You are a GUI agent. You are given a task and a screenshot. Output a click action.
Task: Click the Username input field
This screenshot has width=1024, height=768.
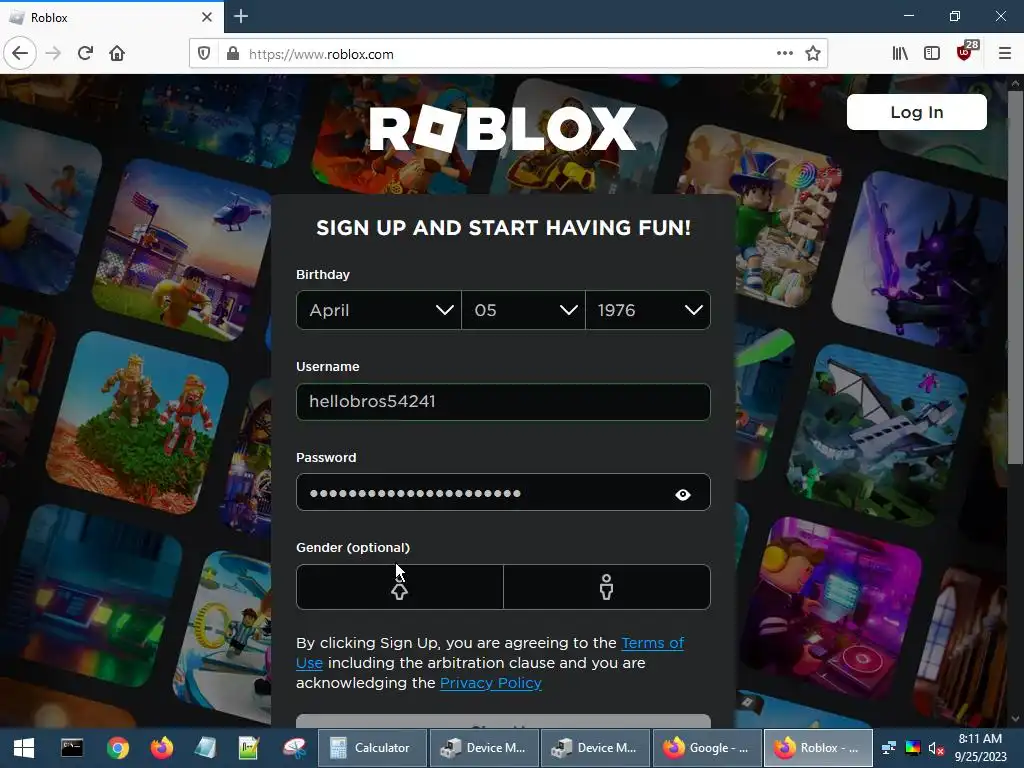point(503,402)
